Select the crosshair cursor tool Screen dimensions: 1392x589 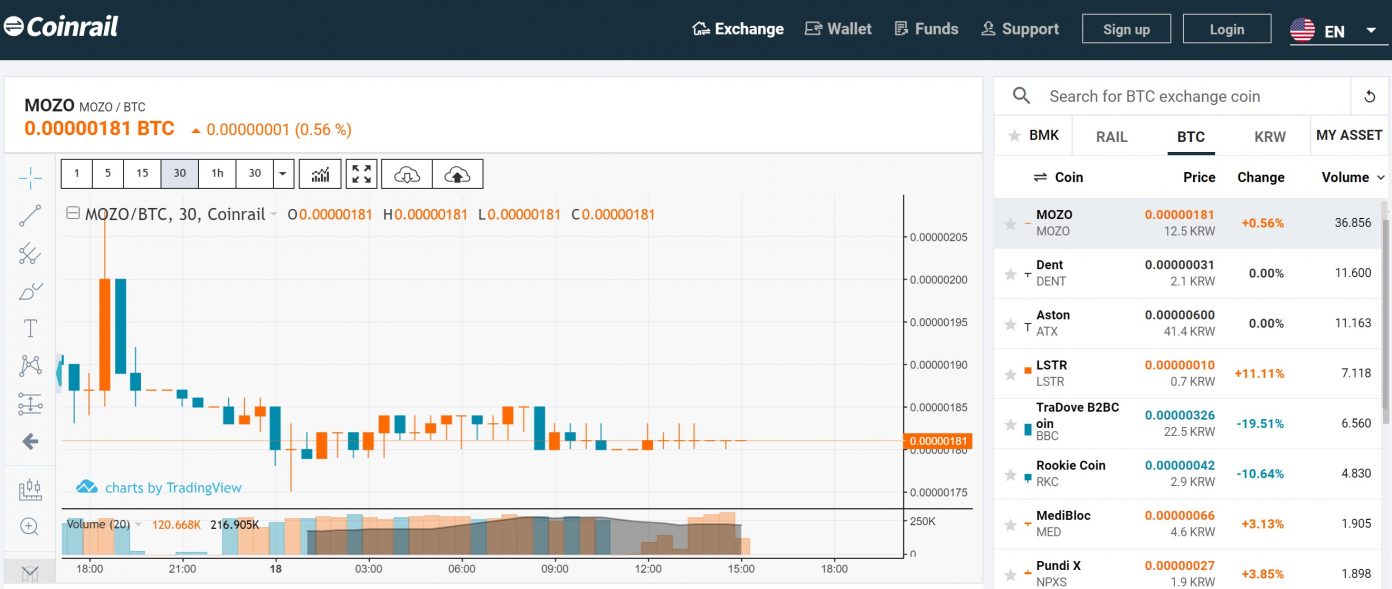(30, 178)
